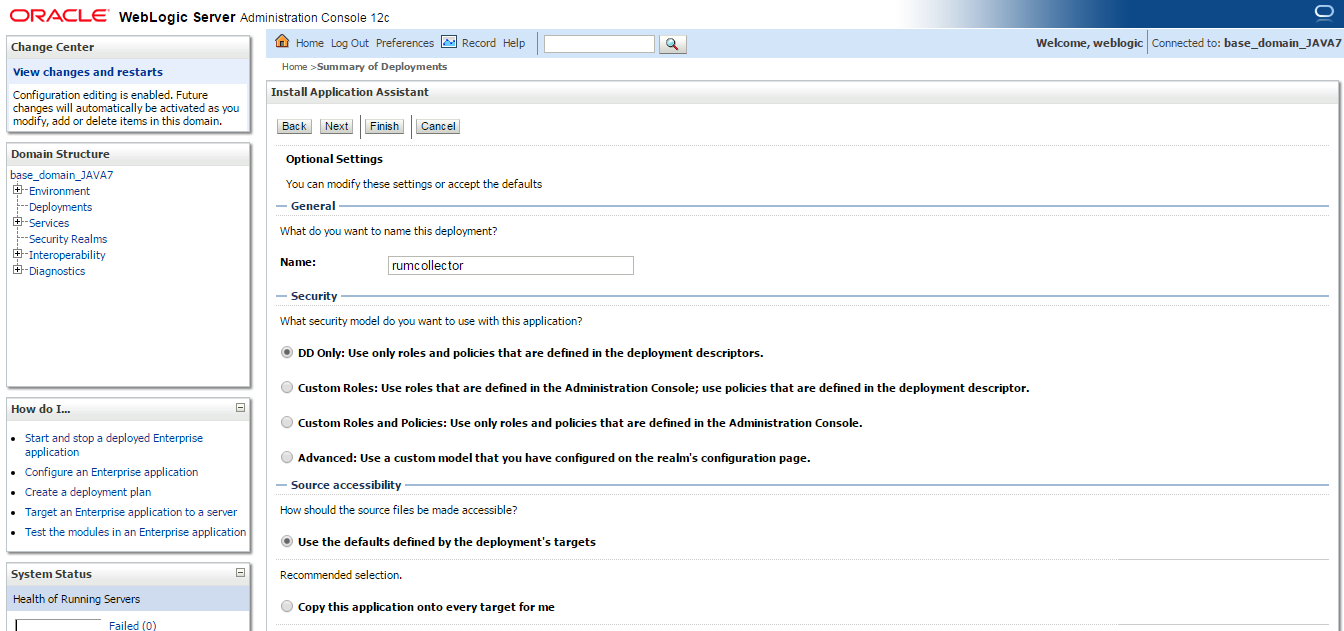Collapse the How do I panel
Viewport: 1344px width, 631px height.
240,408
